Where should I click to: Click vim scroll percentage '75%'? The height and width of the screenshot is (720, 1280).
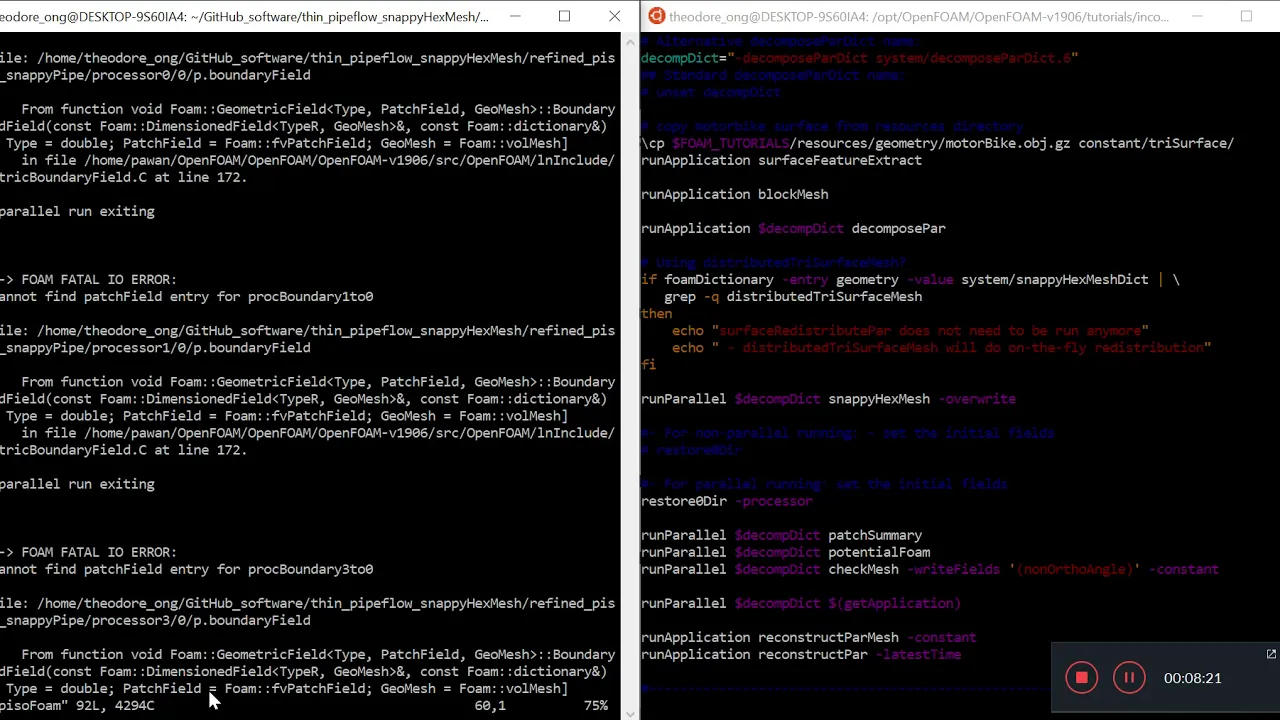point(596,705)
